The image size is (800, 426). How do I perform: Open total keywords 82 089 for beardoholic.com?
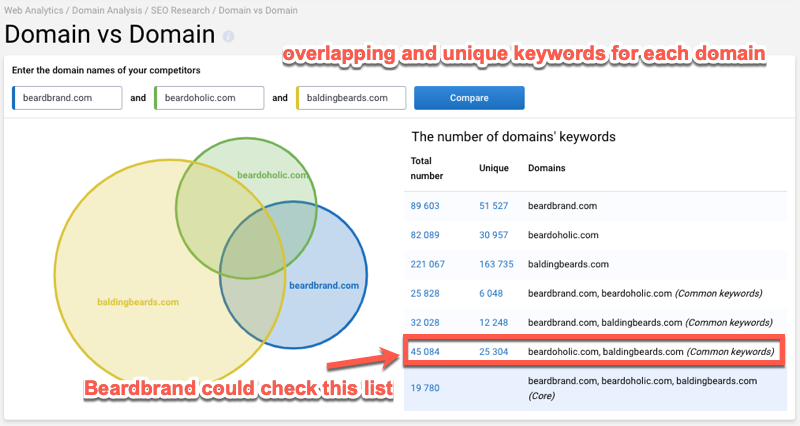(x=425, y=235)
